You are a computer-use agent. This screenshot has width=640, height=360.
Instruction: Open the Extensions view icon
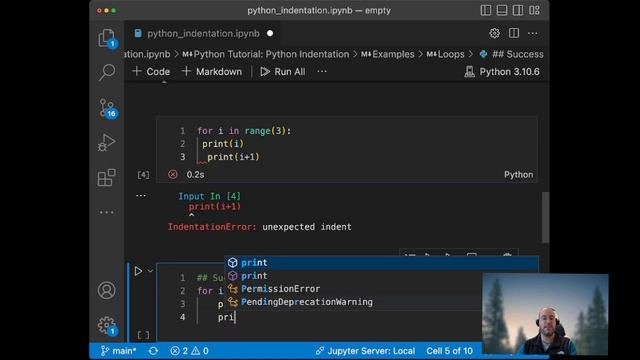coord(107,178)
